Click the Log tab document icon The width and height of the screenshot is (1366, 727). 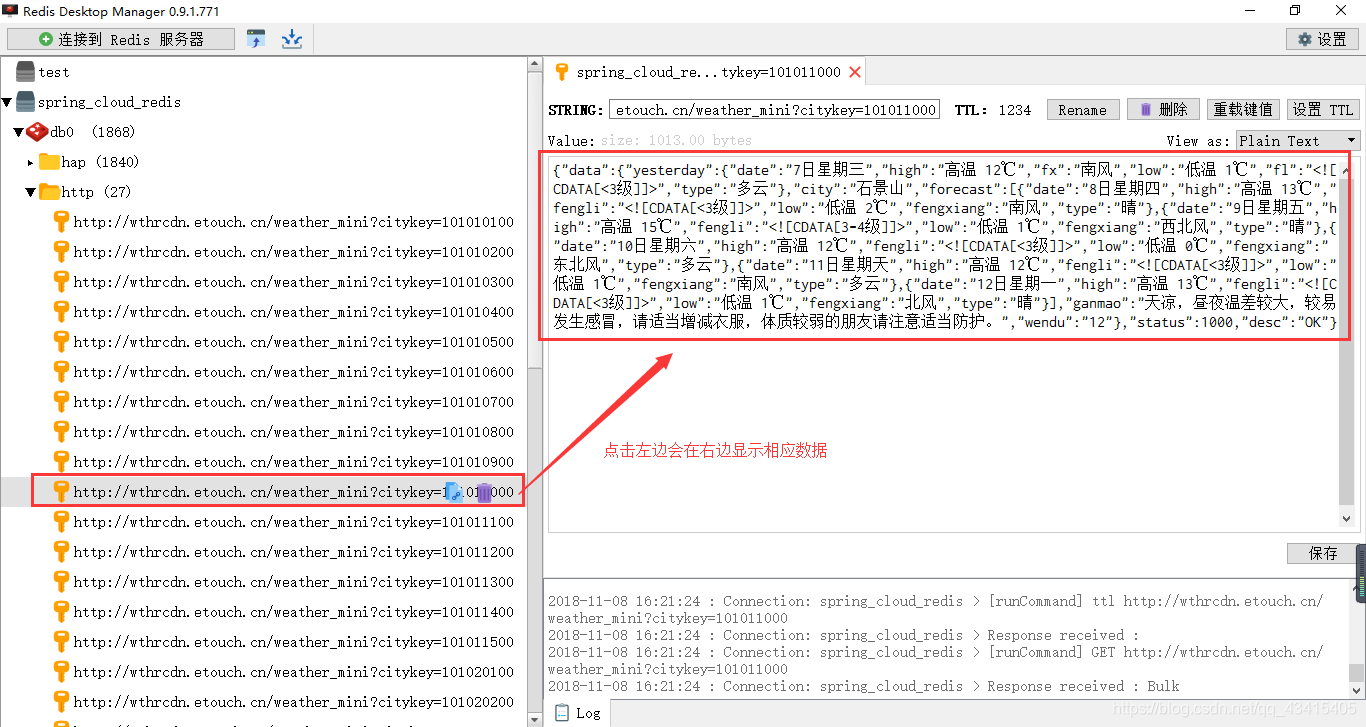click(x=561, y=713)
